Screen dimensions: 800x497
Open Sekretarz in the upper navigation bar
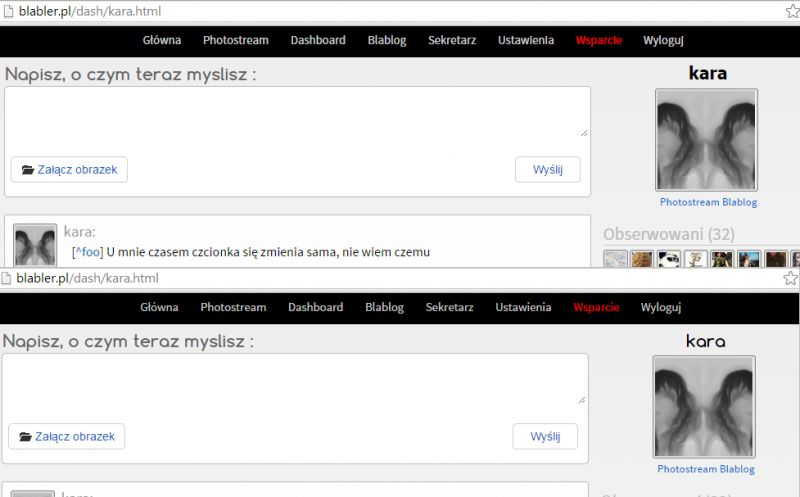tap(452, 40)
